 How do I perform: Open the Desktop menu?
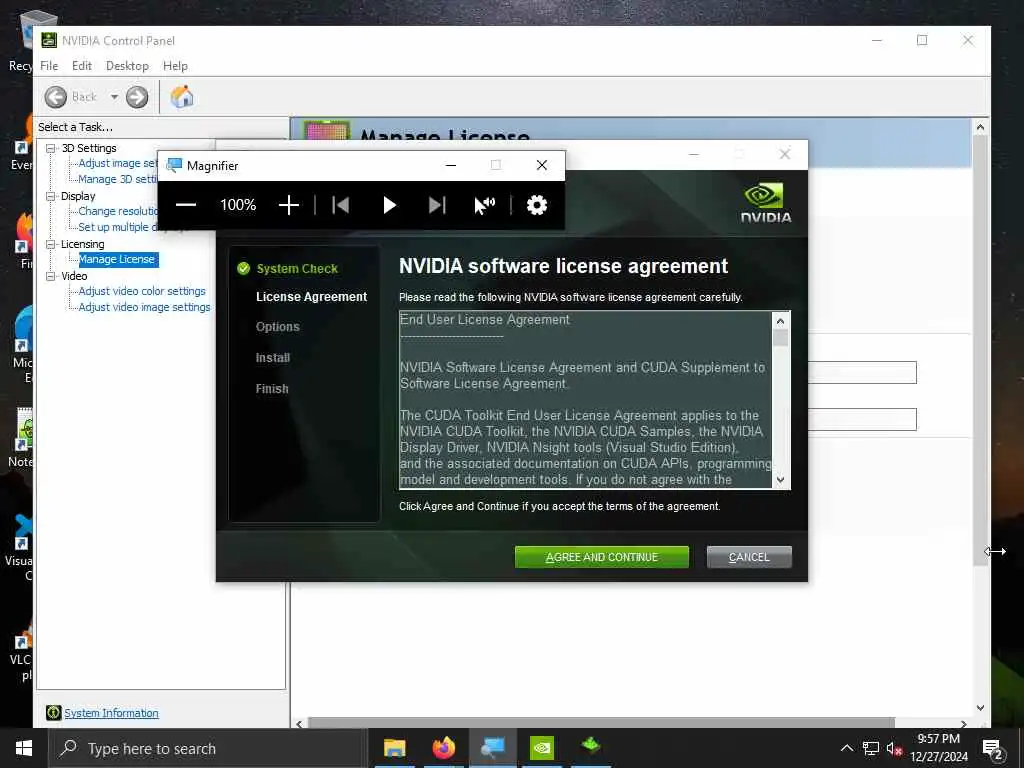[127, 66]
